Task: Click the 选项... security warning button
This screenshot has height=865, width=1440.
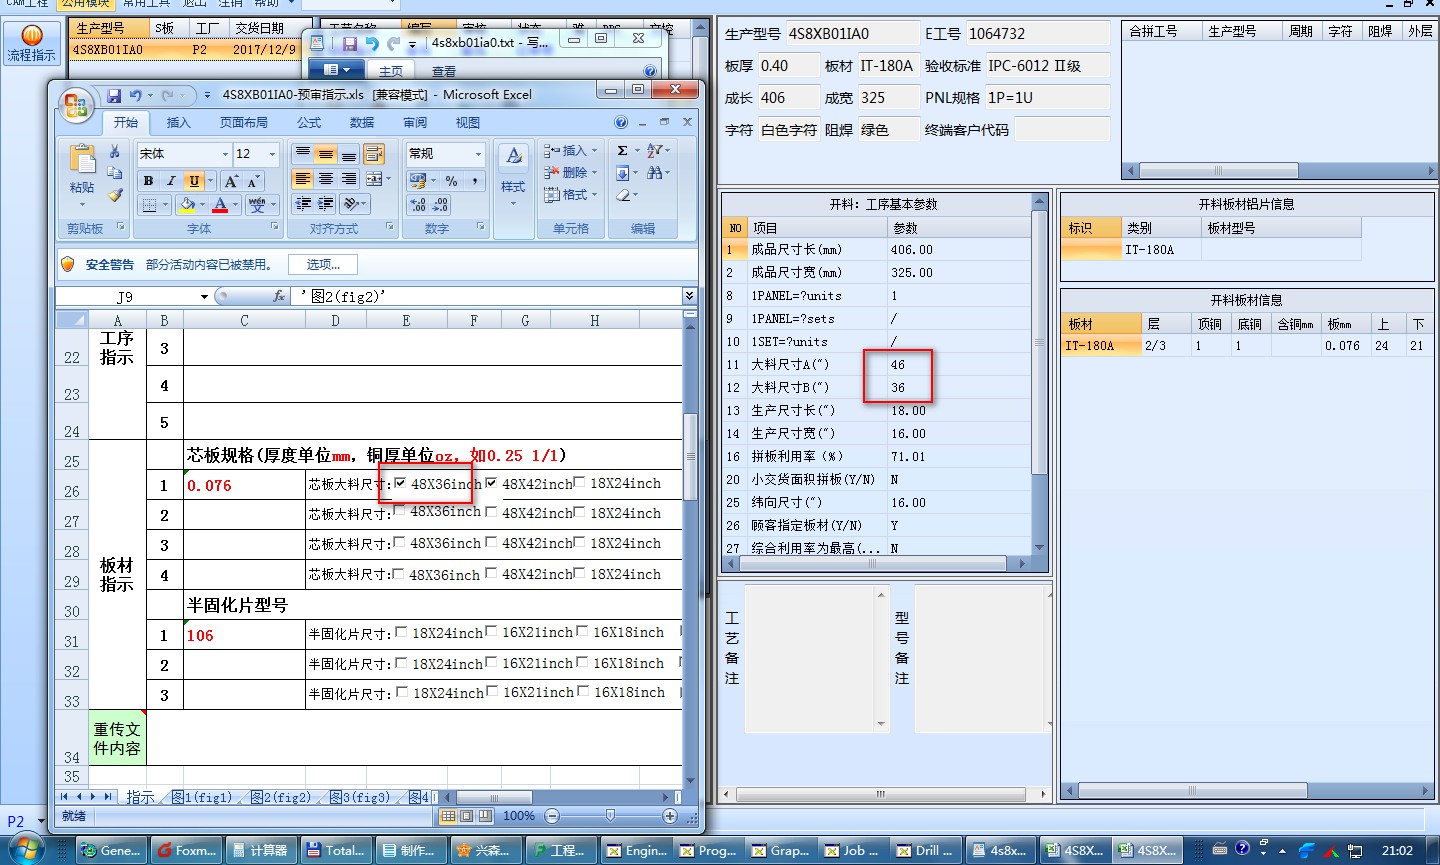Action: pyautogui.click(x=323, y=265)
